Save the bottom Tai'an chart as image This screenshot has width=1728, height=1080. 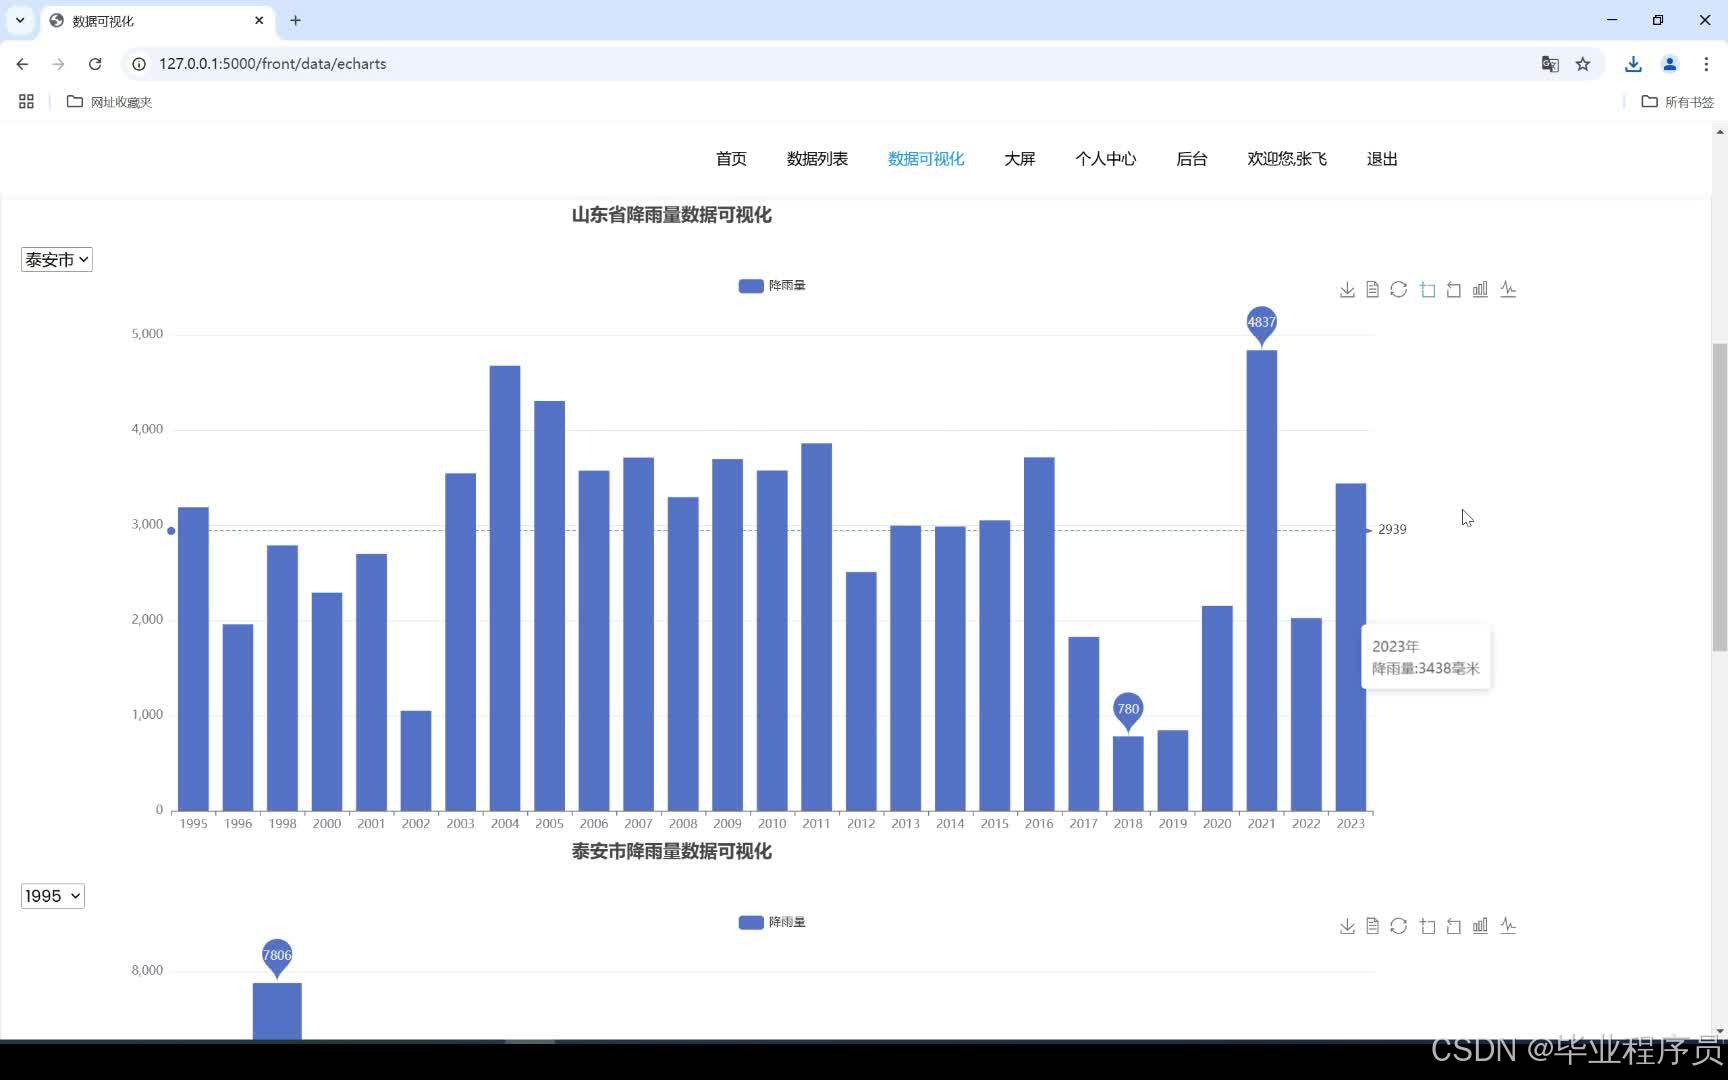pyautogui.click(x=1347, y=926)
